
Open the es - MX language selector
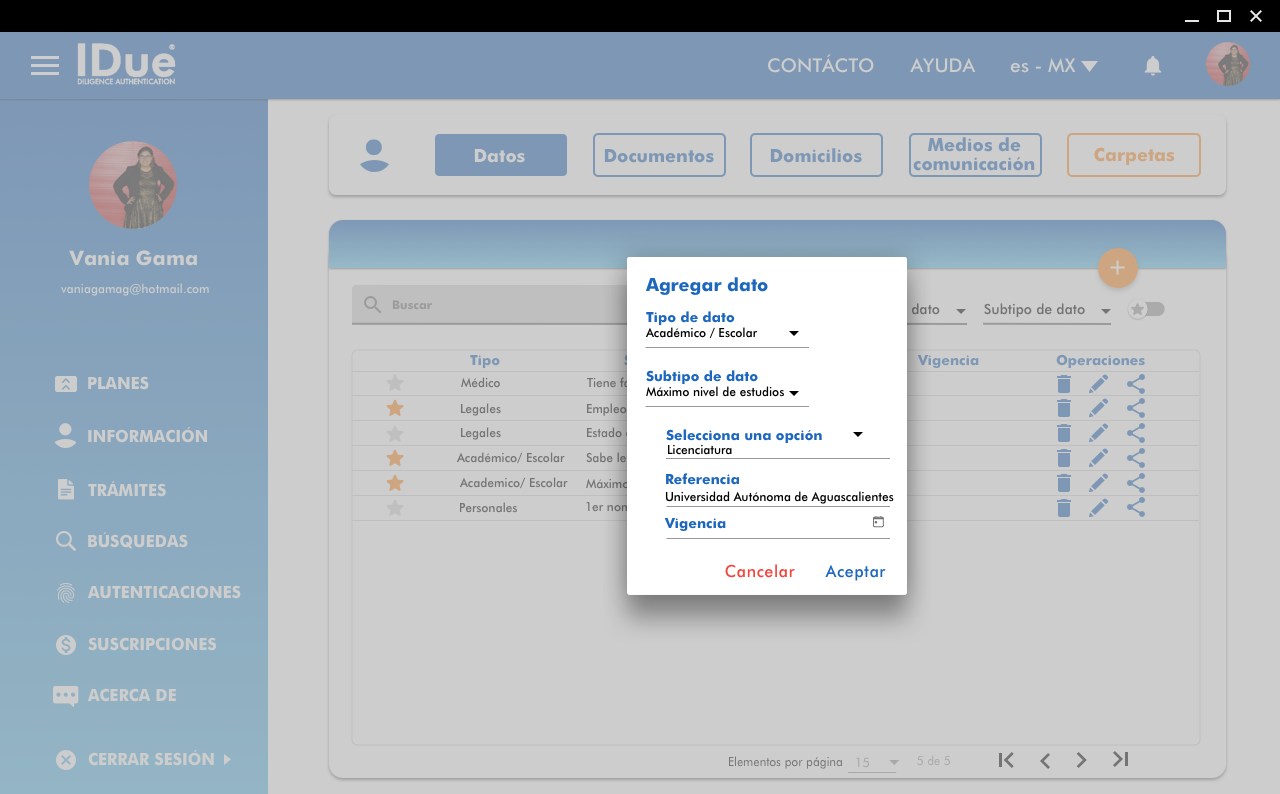[x=1053, y=66]
